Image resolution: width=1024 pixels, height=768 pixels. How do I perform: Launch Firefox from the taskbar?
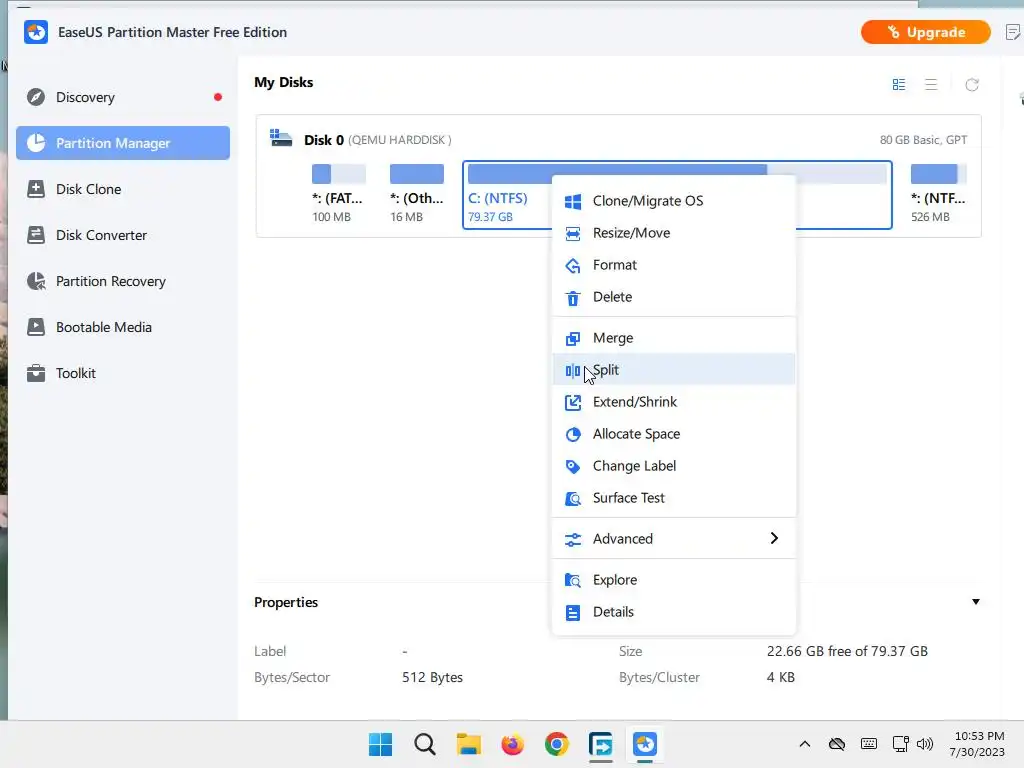pos(513,744)
